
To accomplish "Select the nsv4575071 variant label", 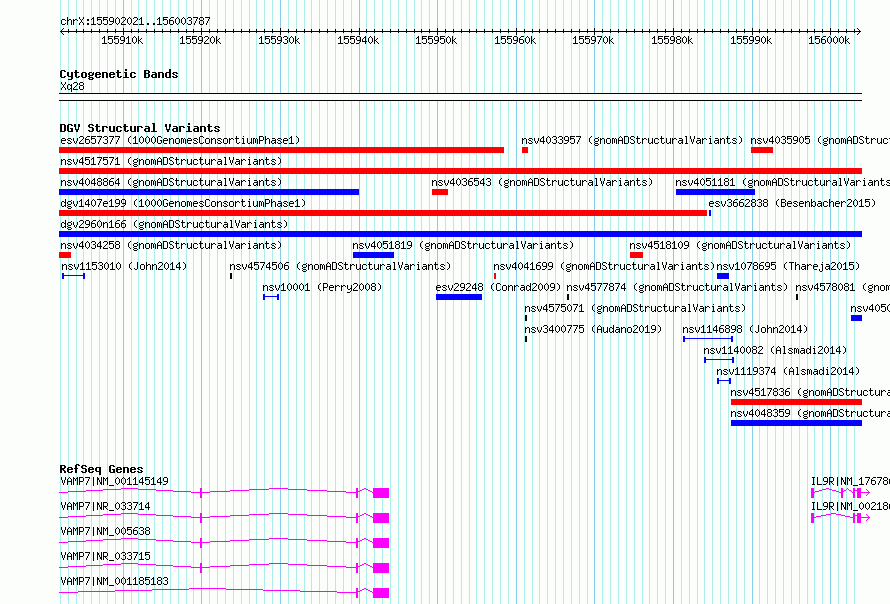I will [x=635, y=308].
